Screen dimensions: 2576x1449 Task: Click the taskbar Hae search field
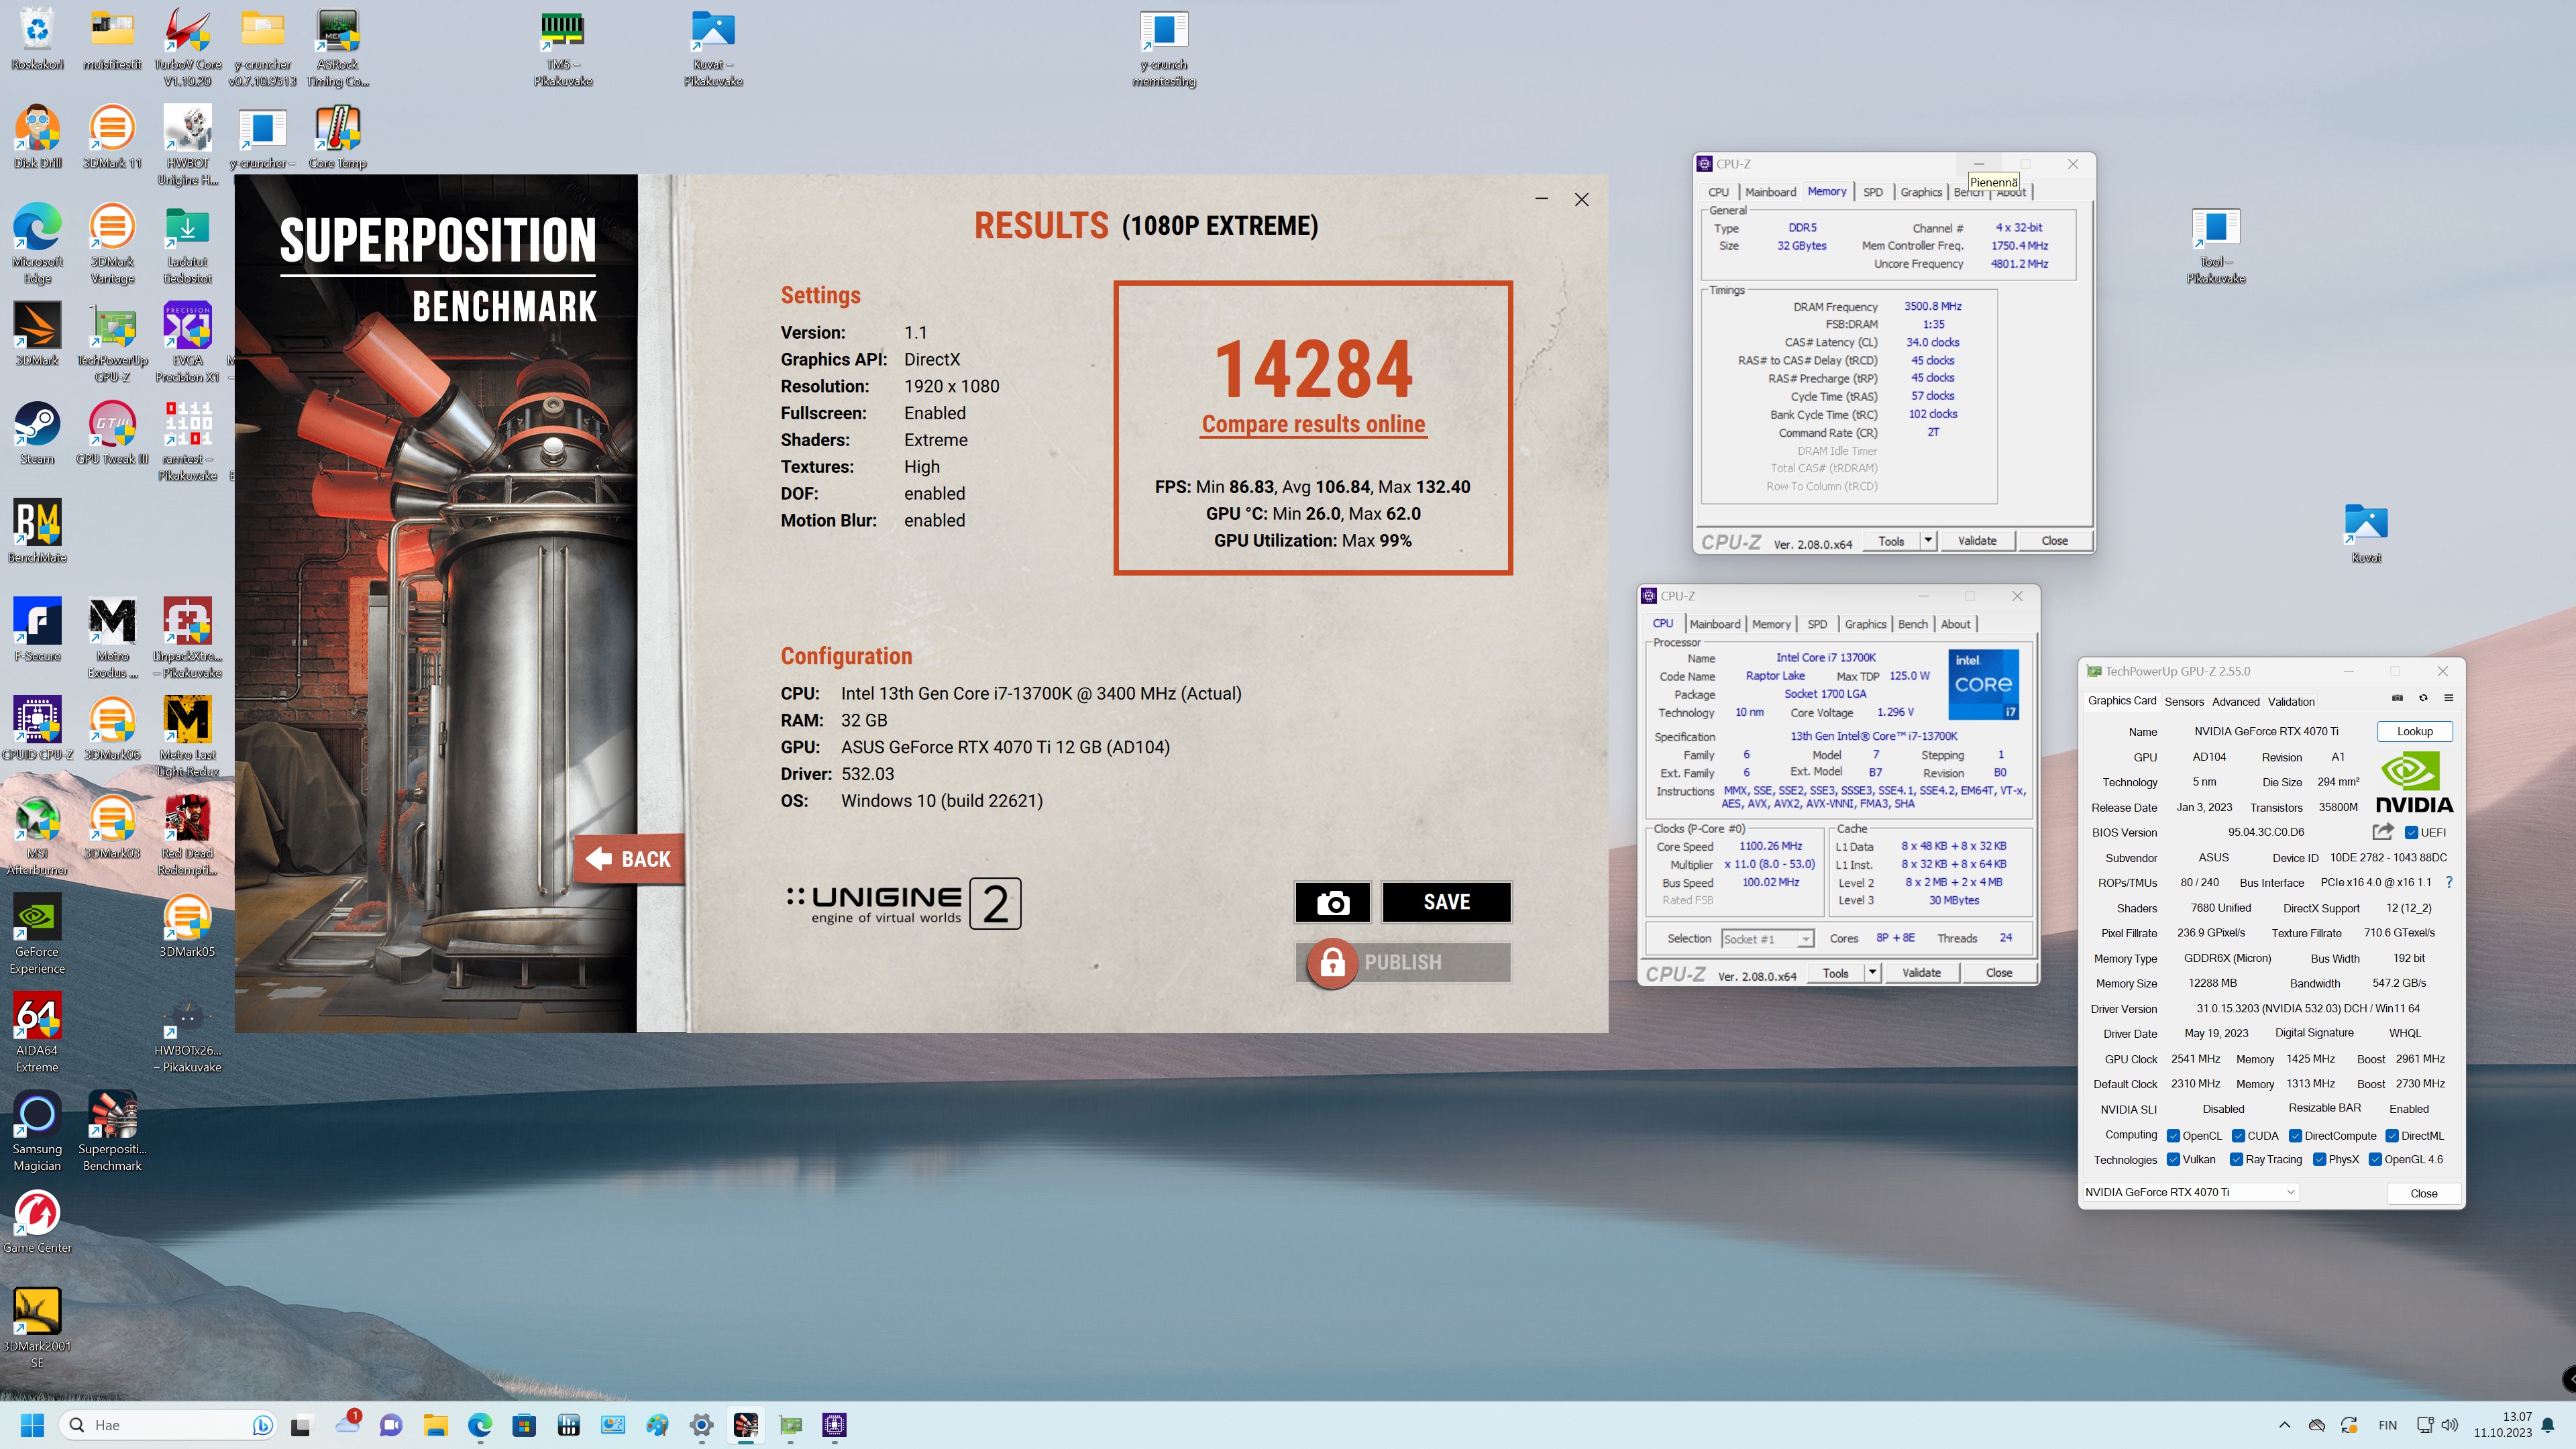tap(168, 1425)
